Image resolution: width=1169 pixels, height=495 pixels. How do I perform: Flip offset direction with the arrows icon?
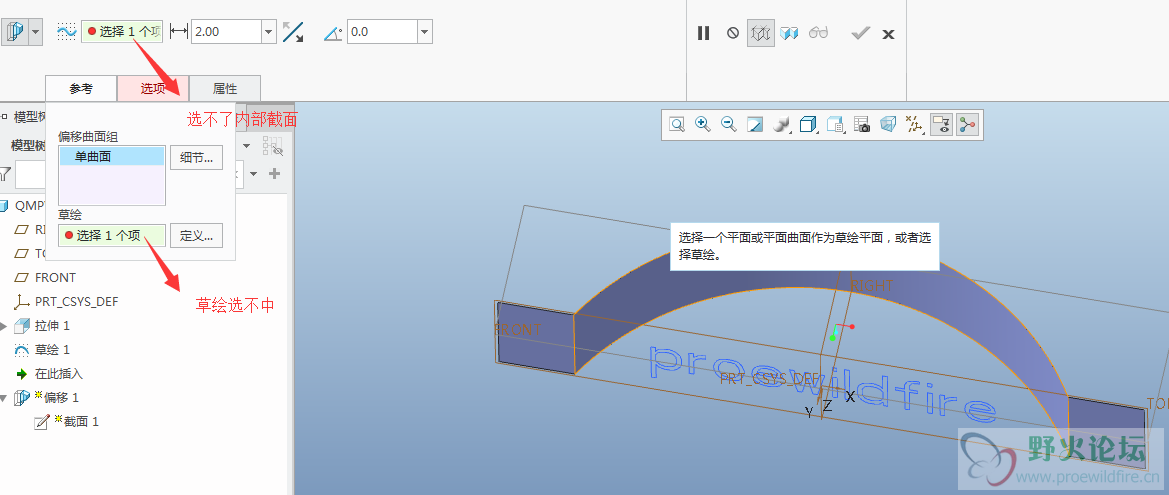click(293, 32)
